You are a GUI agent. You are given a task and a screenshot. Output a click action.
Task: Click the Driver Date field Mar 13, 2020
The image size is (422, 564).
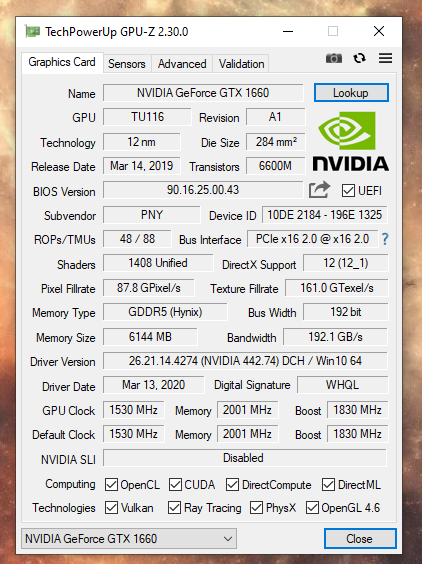click(154, 385)
